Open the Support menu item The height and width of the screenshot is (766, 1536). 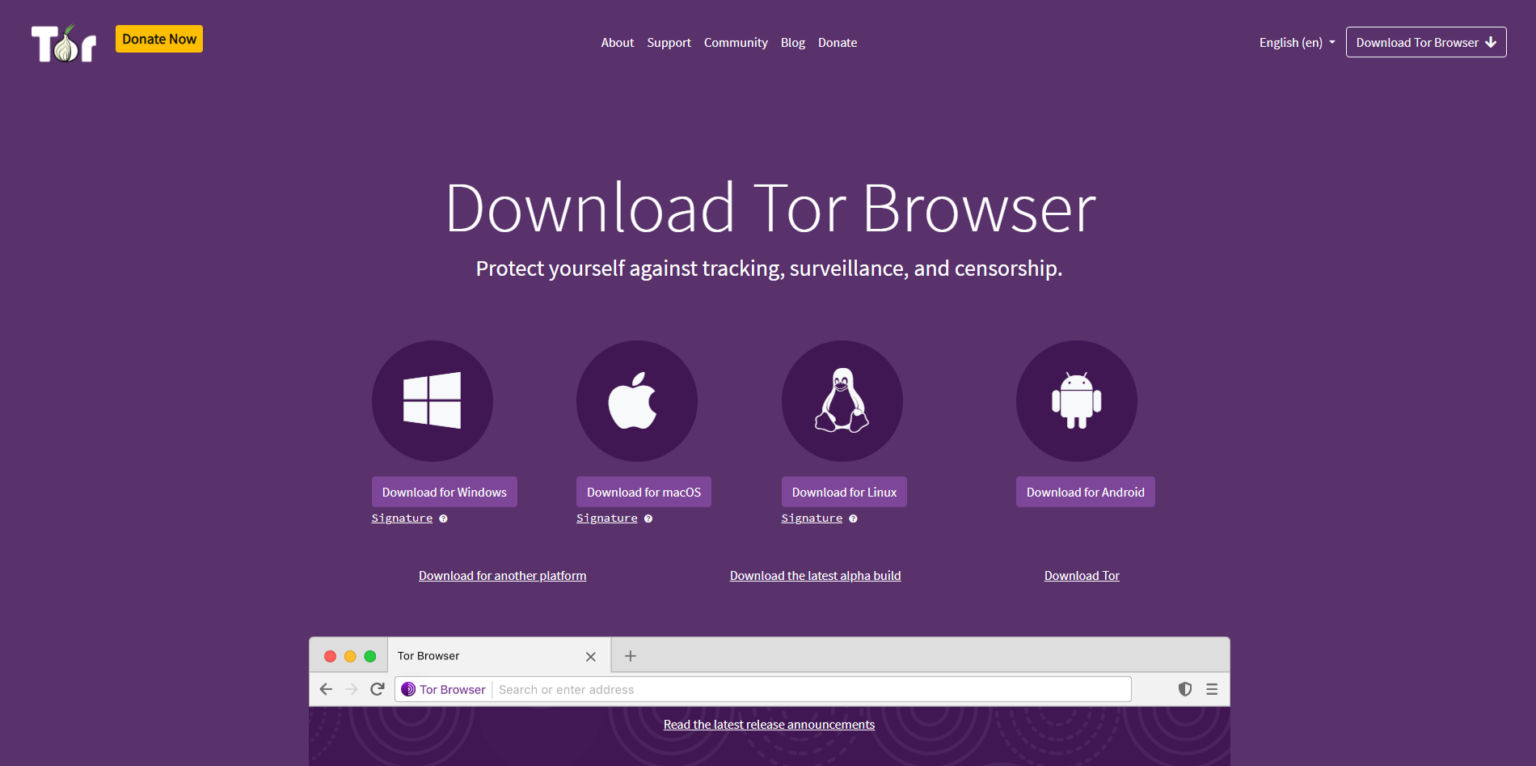tap(668, 42)
